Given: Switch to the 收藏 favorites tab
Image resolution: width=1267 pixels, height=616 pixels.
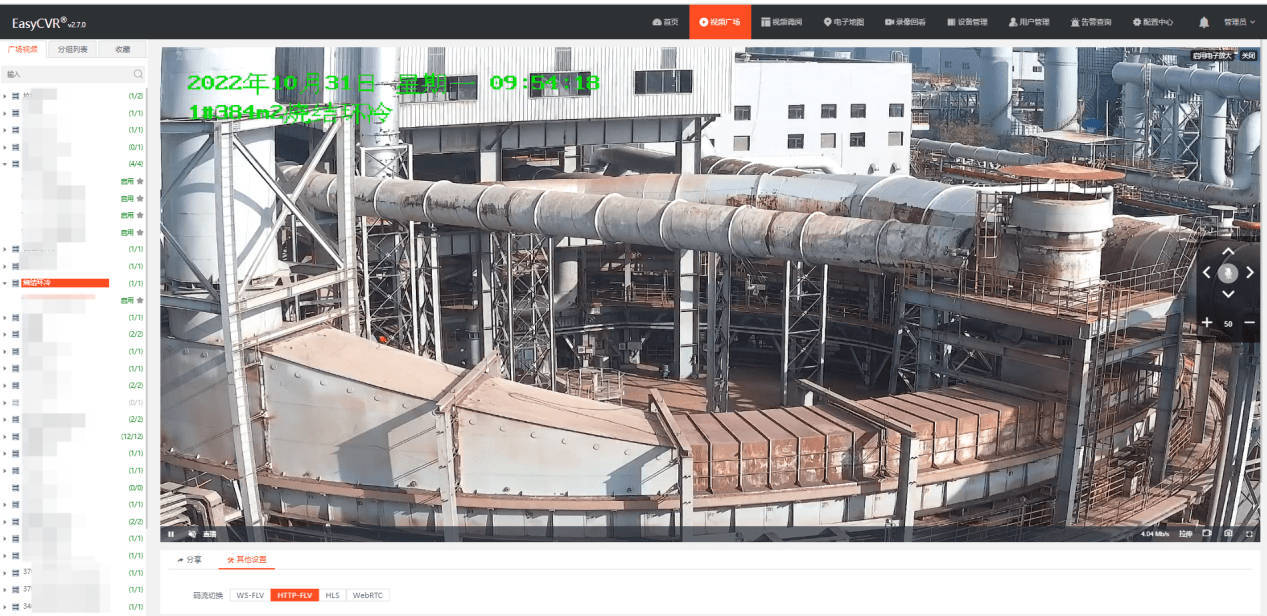Looking at the screenshot, I should coord(122,49).
